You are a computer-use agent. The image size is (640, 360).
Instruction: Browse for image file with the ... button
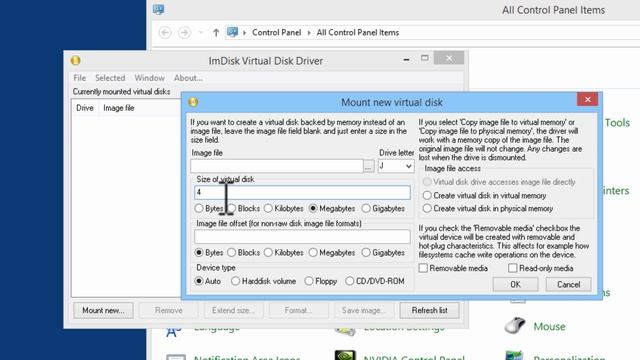369,166
